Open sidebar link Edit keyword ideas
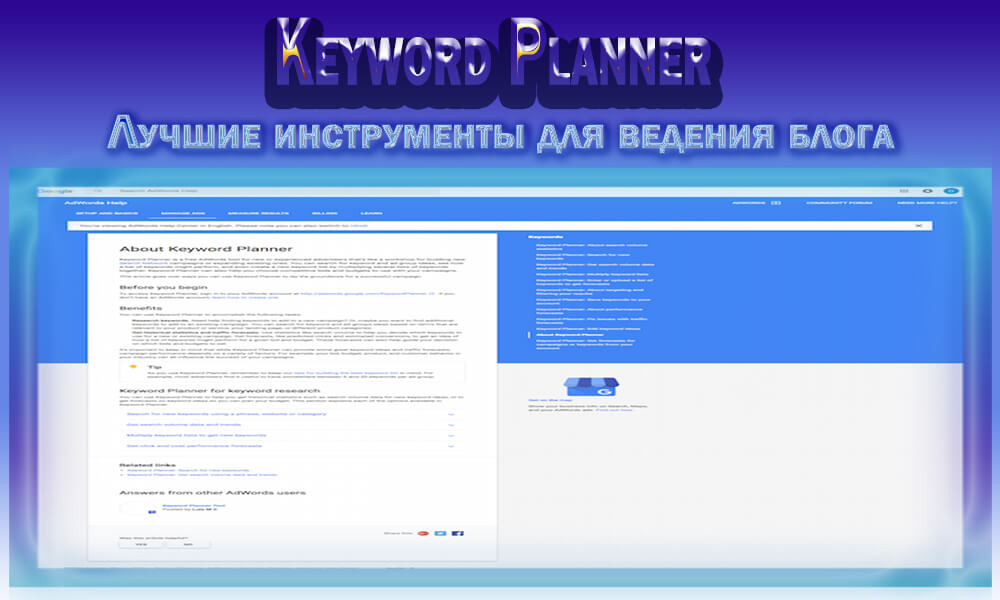Image resolution: width=1000 pixels, height=600 pixels. pyautogui.click(x=588, y=329)
